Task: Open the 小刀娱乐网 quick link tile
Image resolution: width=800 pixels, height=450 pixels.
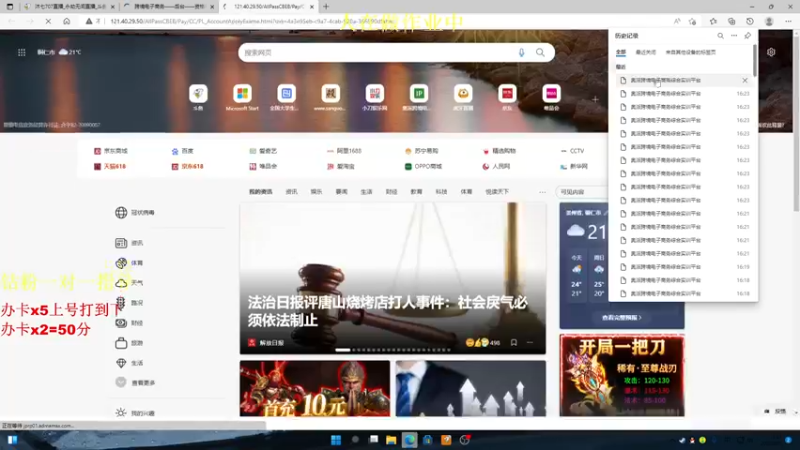Action: (374, 97)
